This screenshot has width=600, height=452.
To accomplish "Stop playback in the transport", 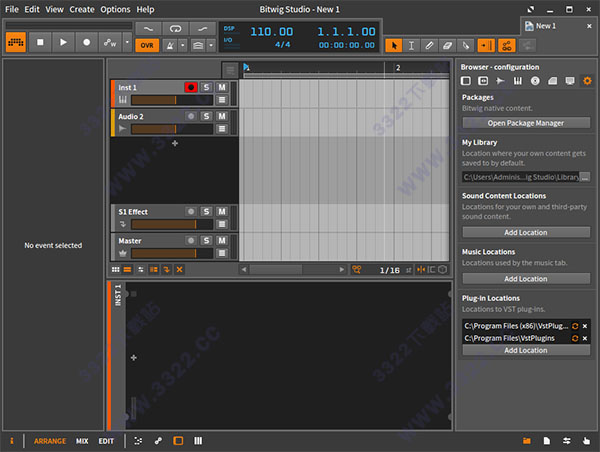I will pyautogui.click(x=40, y=42).
